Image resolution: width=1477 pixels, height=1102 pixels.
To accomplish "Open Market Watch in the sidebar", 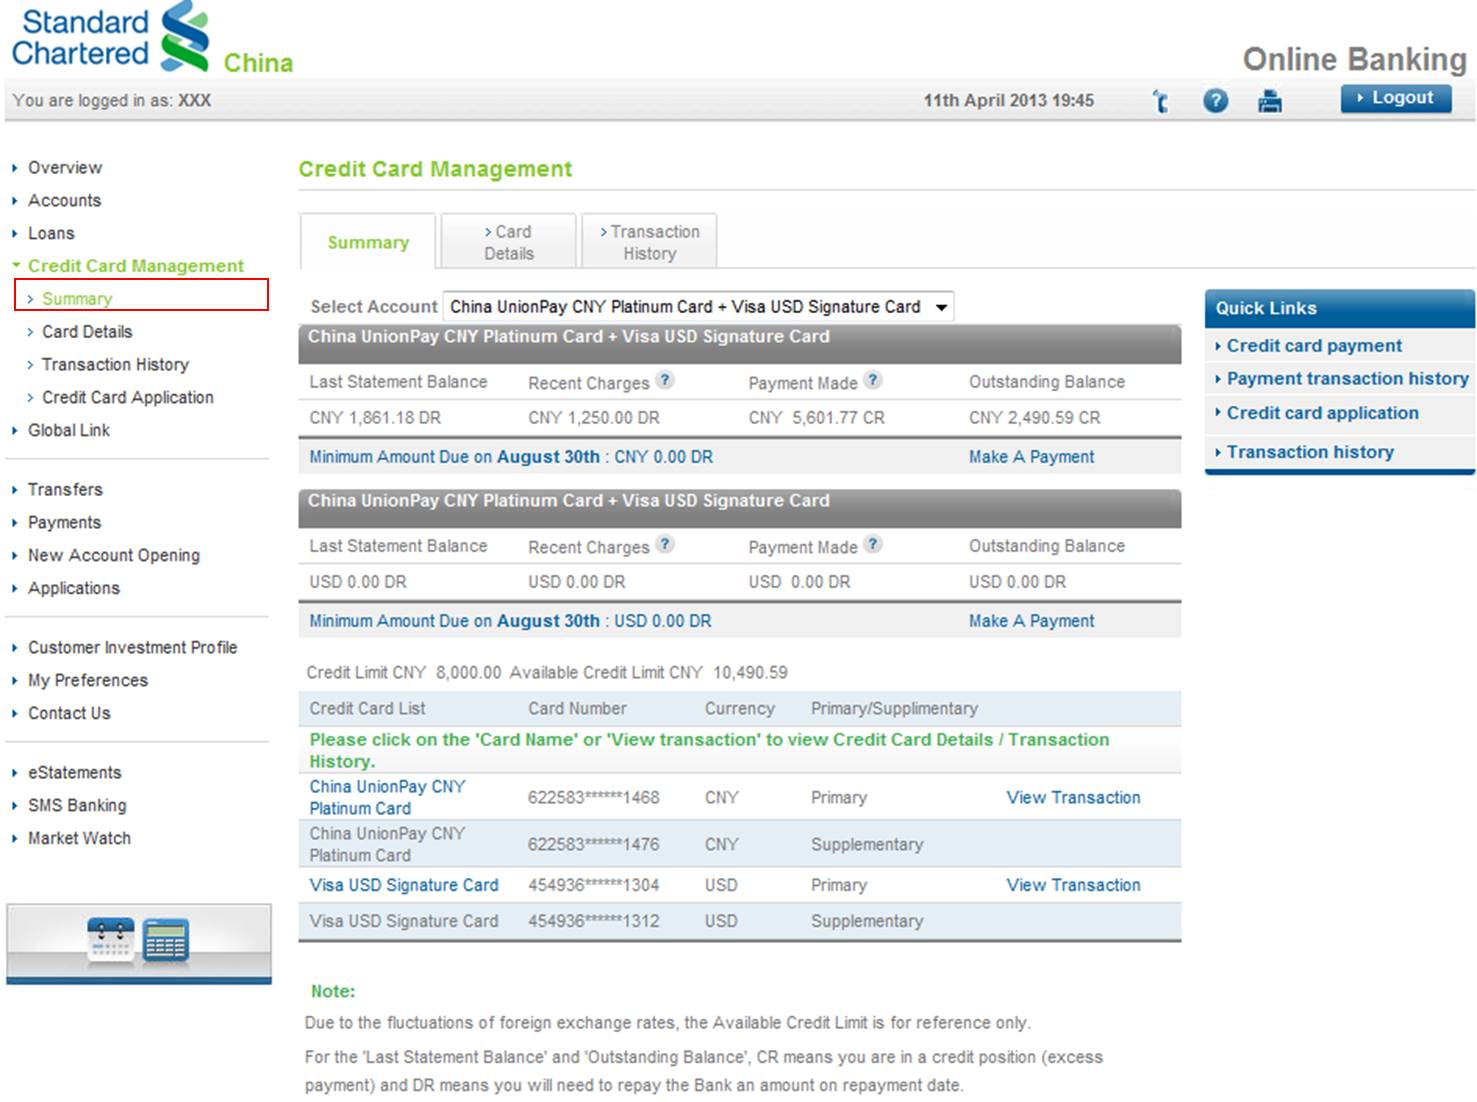I will (79, 838).
